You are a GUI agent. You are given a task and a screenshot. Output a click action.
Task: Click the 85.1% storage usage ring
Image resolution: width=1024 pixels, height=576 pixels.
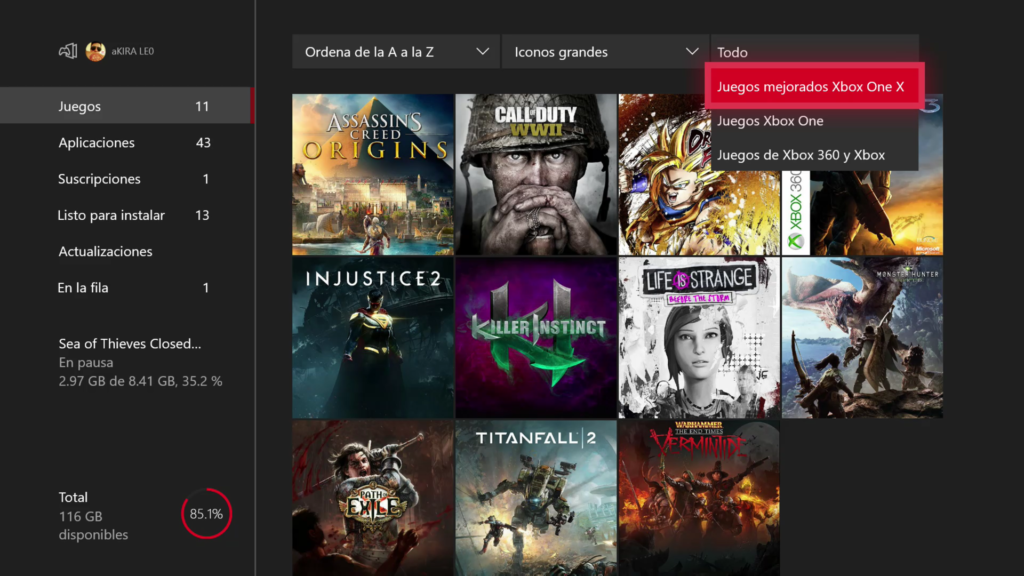coord(207,514)
